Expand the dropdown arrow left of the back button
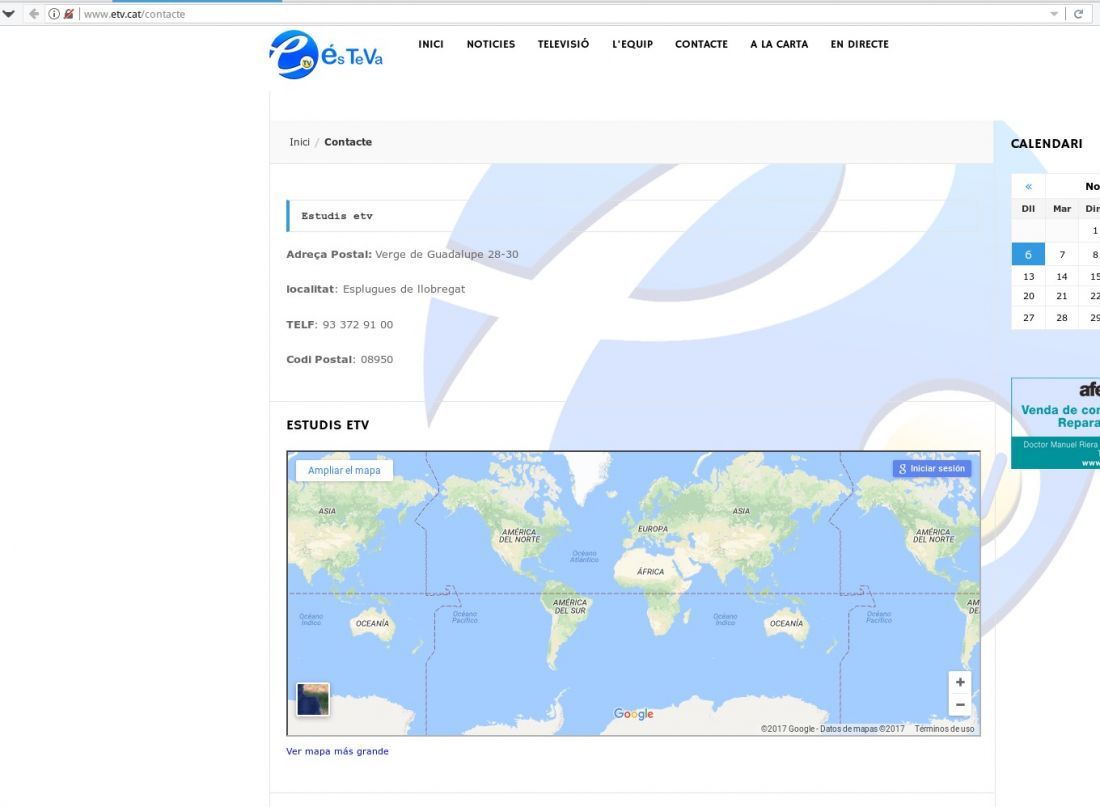This screenshot has width=1100, height=807. point(8,14)
